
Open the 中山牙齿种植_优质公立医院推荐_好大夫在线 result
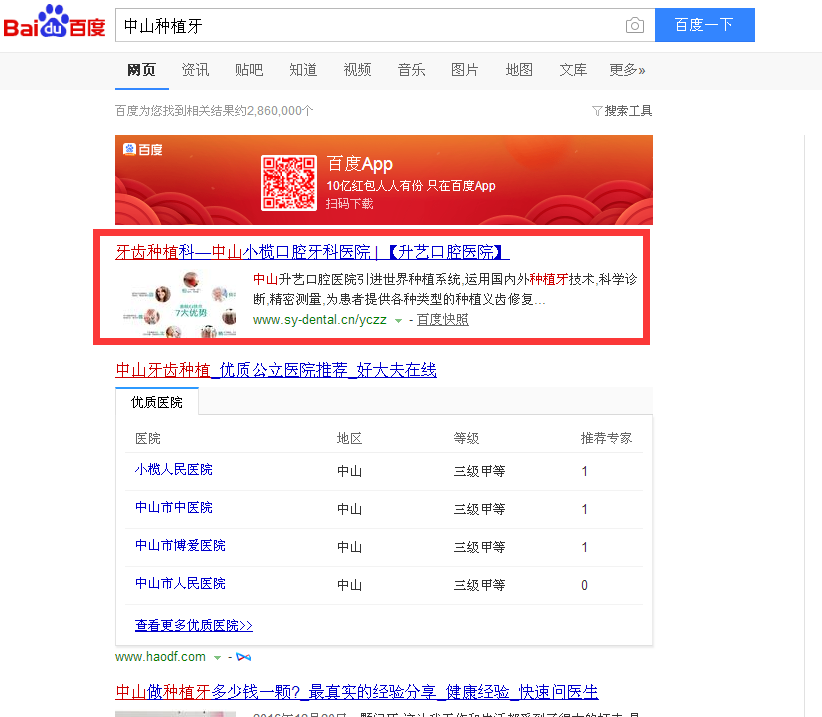click(x=276, y=370)
